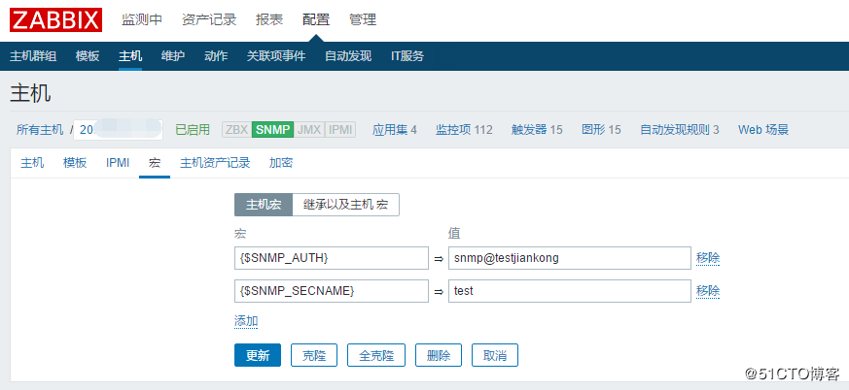The width and height of the screenshot is (849, 390).
Task: Open the 配置 top menu
Action: pyautogui.click(x=316, y=20)
